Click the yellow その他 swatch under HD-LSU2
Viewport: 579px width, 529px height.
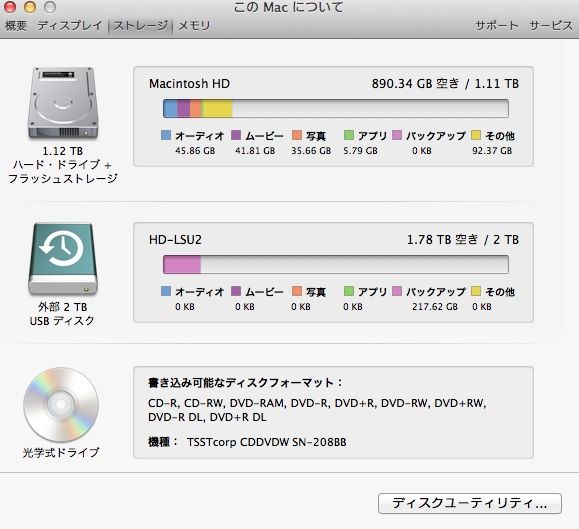click(x=476, y=291)
